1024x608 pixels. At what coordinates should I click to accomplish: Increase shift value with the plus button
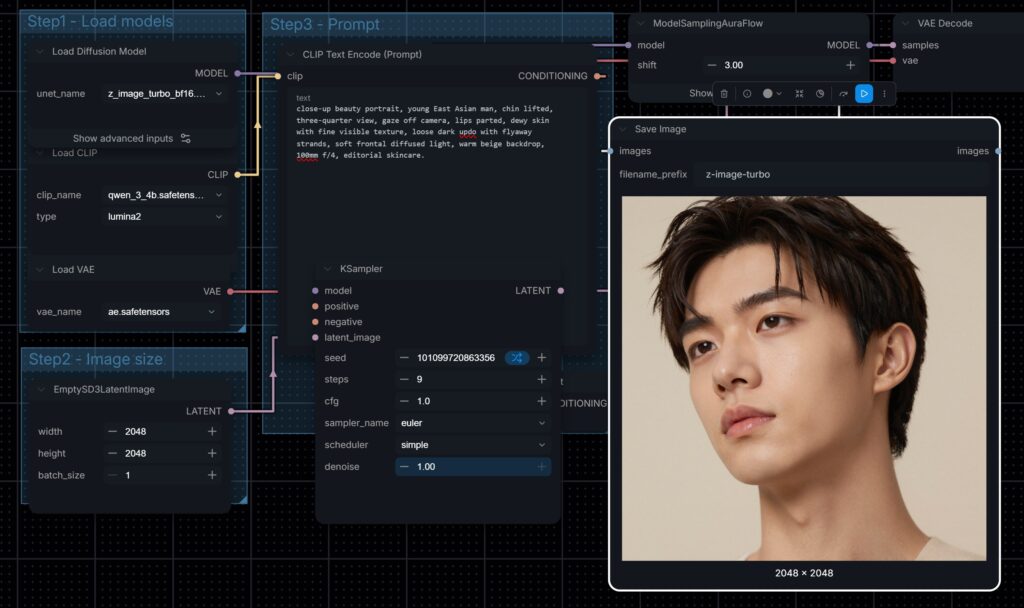850,65
